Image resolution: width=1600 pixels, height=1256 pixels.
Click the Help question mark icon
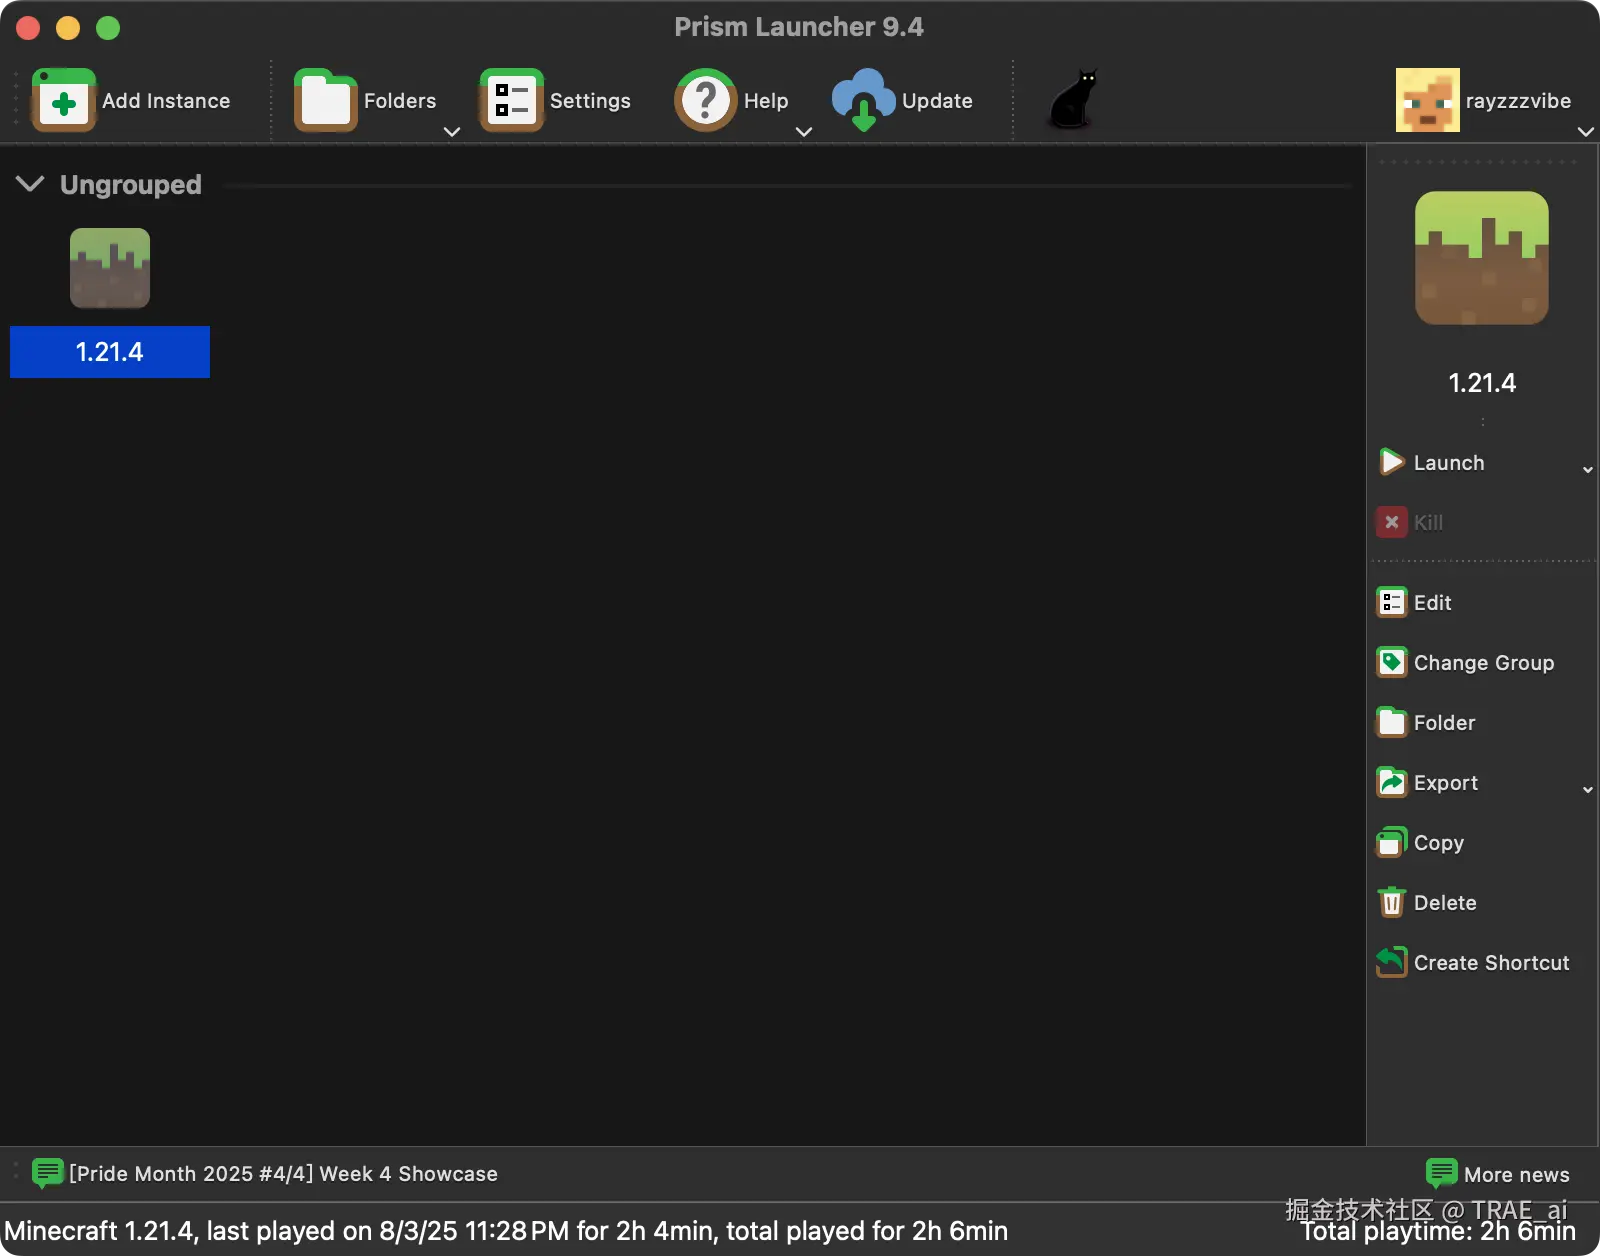706,100
